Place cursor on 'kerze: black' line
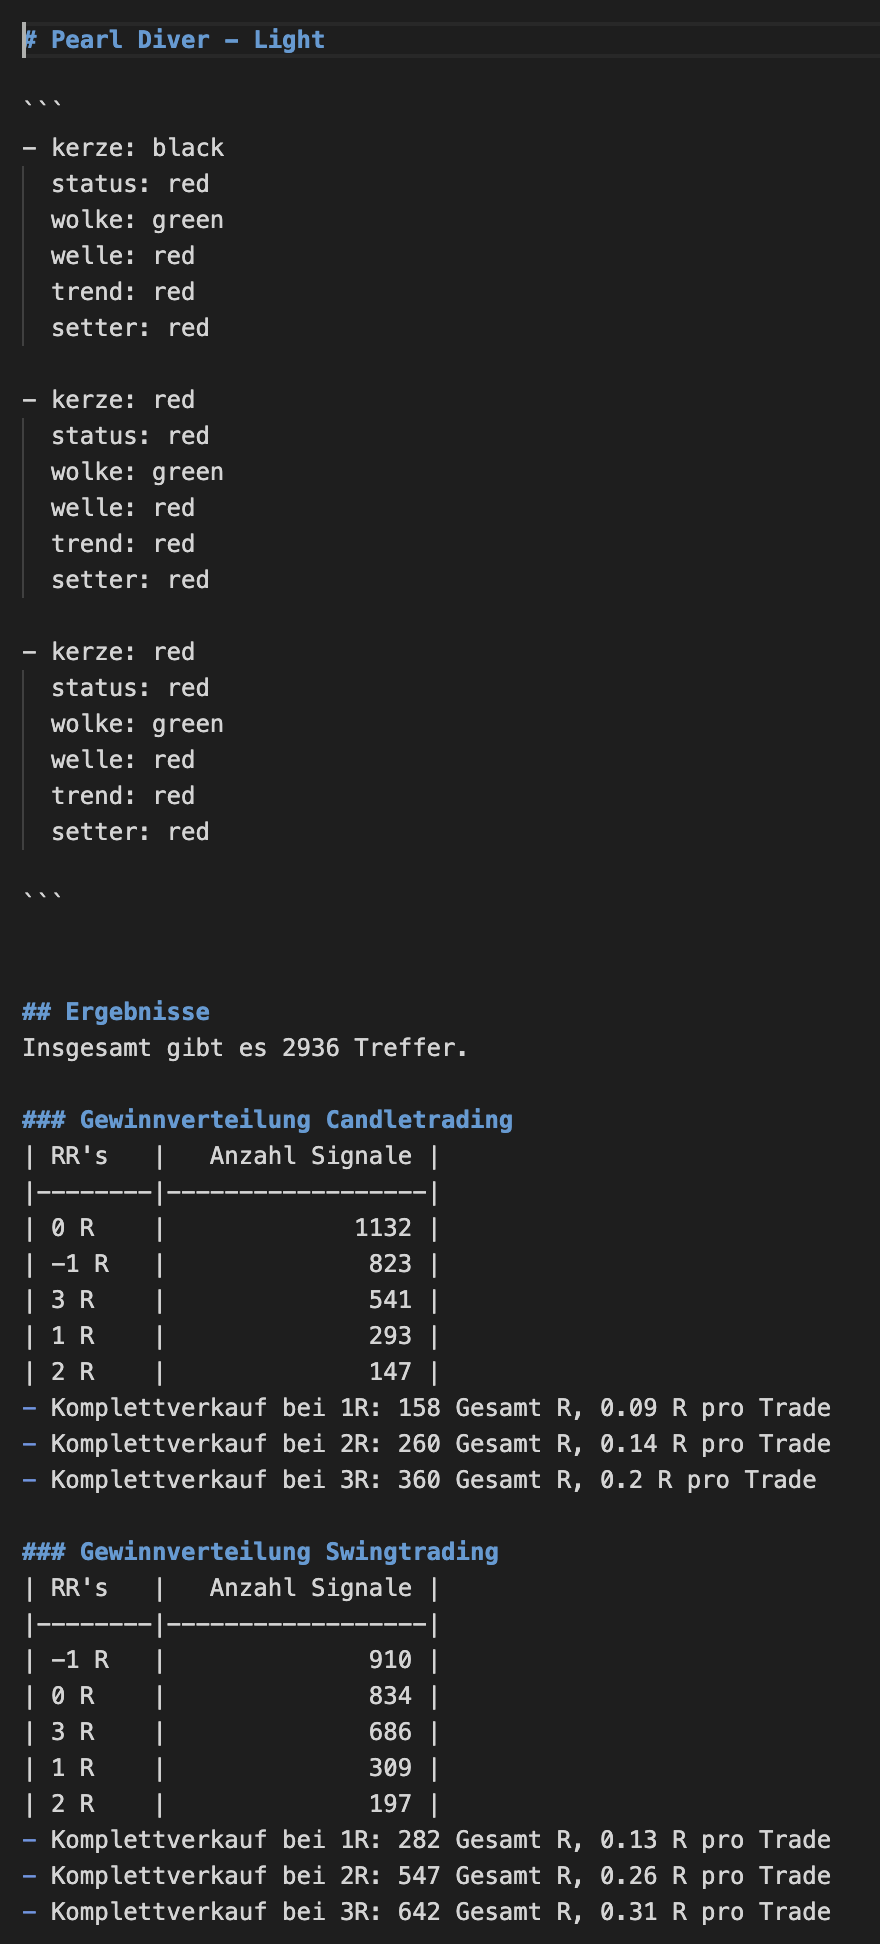The width and height of the screenshot is (880, 1944). coord(137,148)
